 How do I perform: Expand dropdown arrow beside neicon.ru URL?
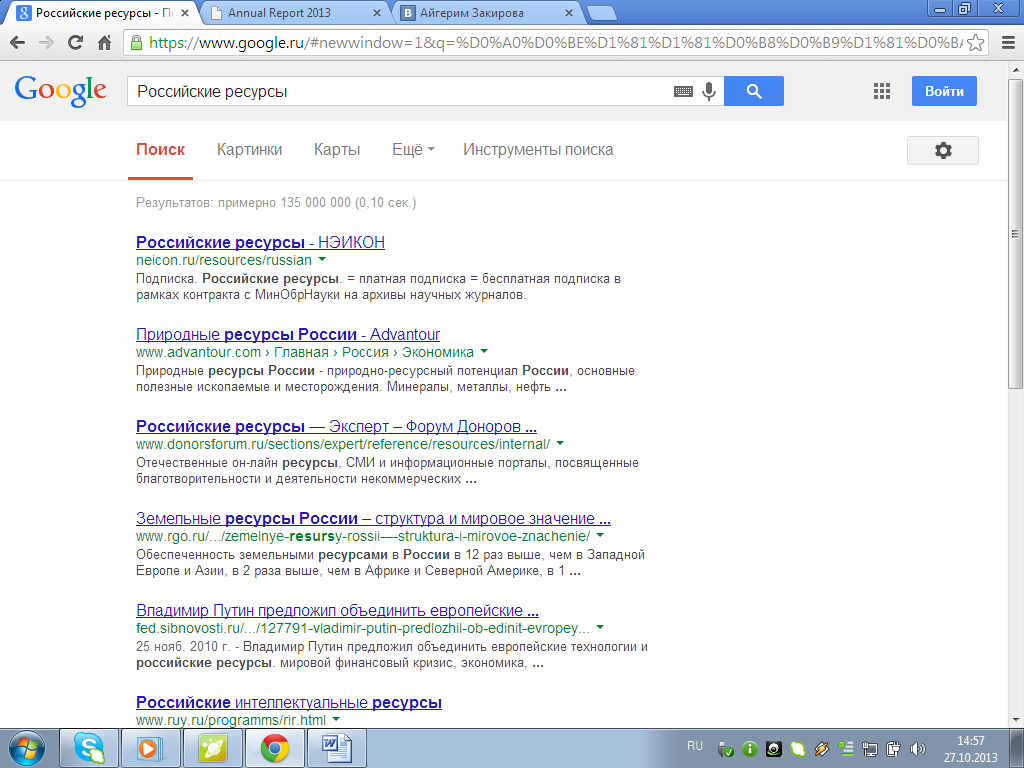[x=322, y=260]
